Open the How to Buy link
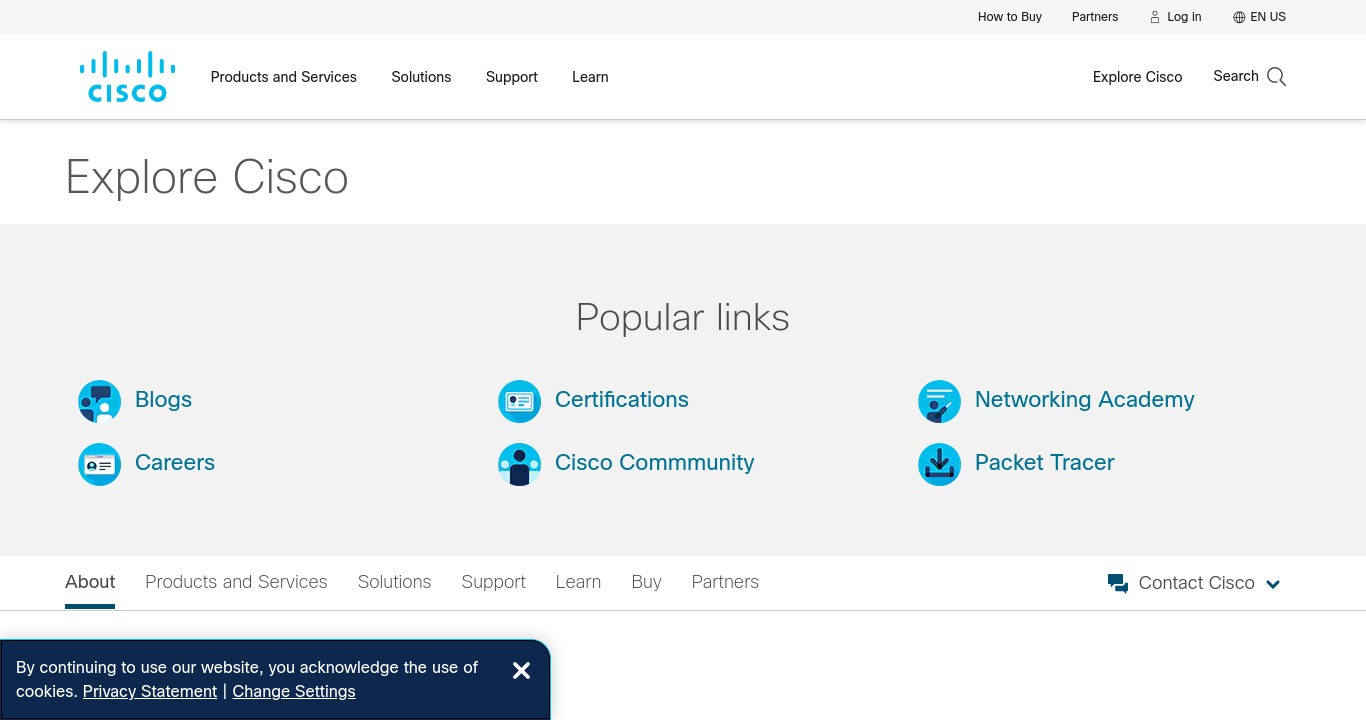The width and height of the screenshot is (1366, 720). click(1010, 17)
